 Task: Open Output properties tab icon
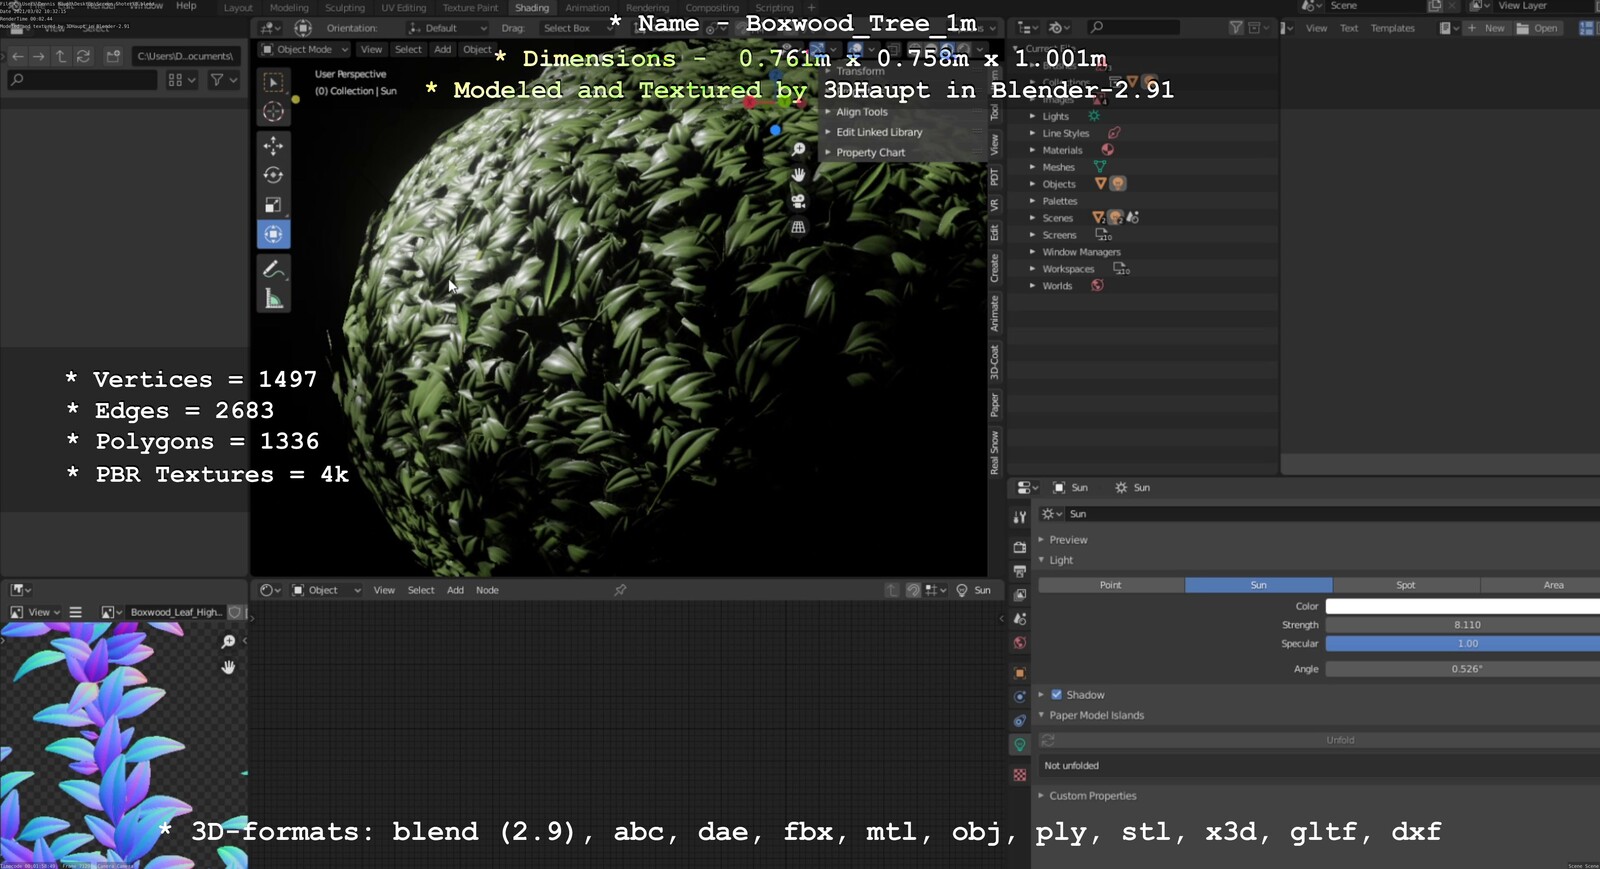1019,571
